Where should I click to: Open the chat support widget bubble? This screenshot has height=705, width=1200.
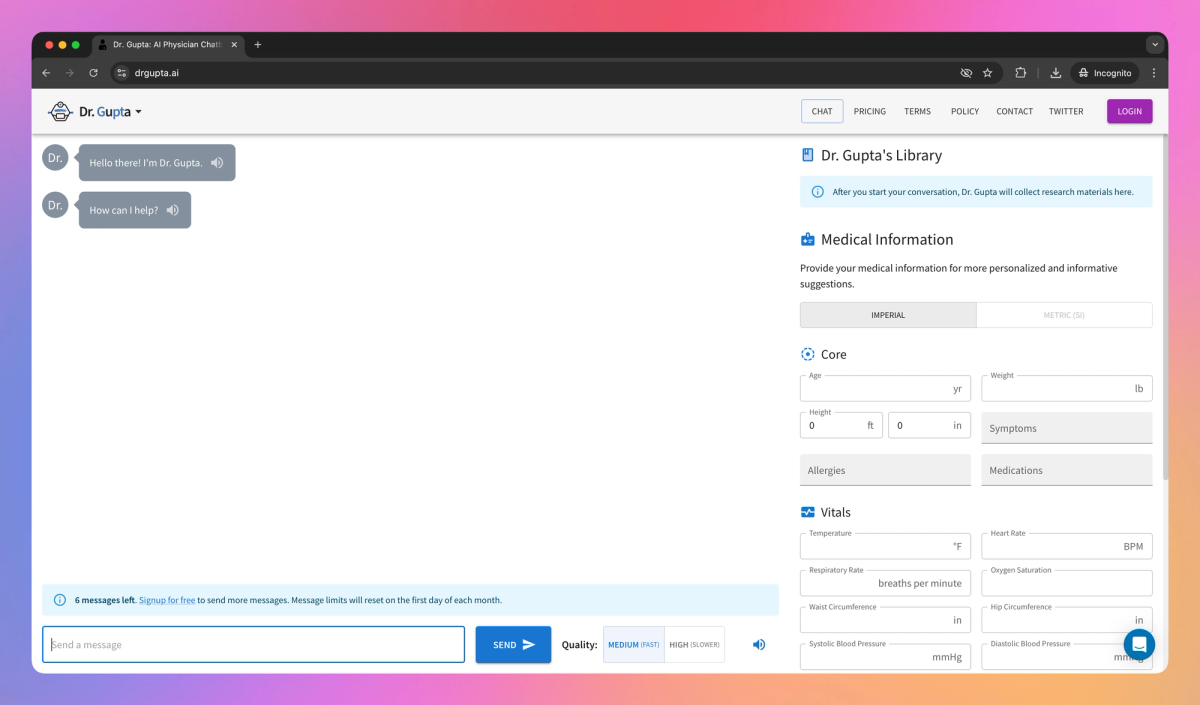click(1139, 643)
